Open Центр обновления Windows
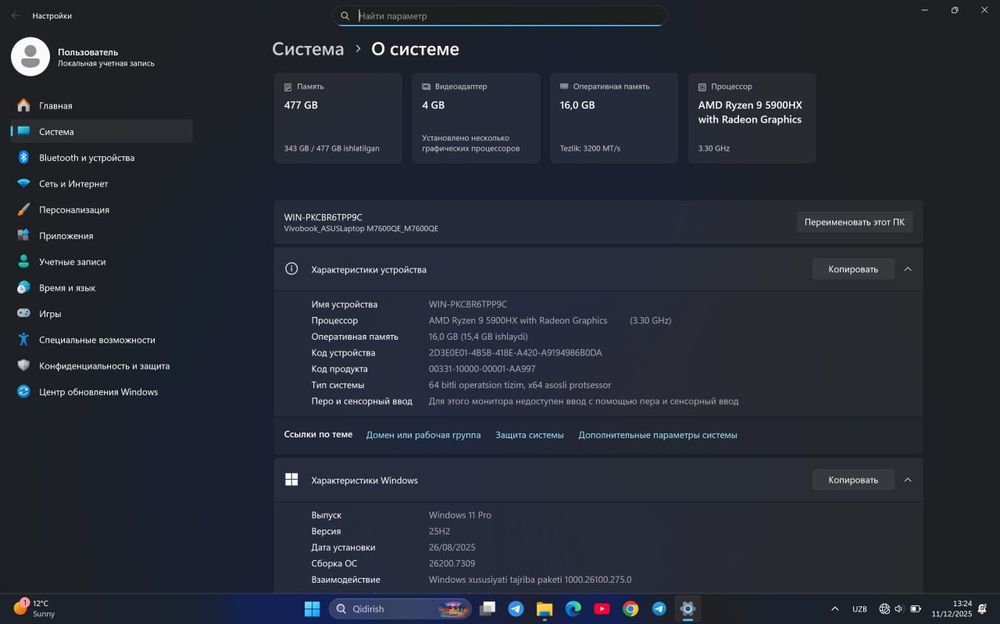The width and height of the screenshot is (1000, 624). (x=102, y=392)
